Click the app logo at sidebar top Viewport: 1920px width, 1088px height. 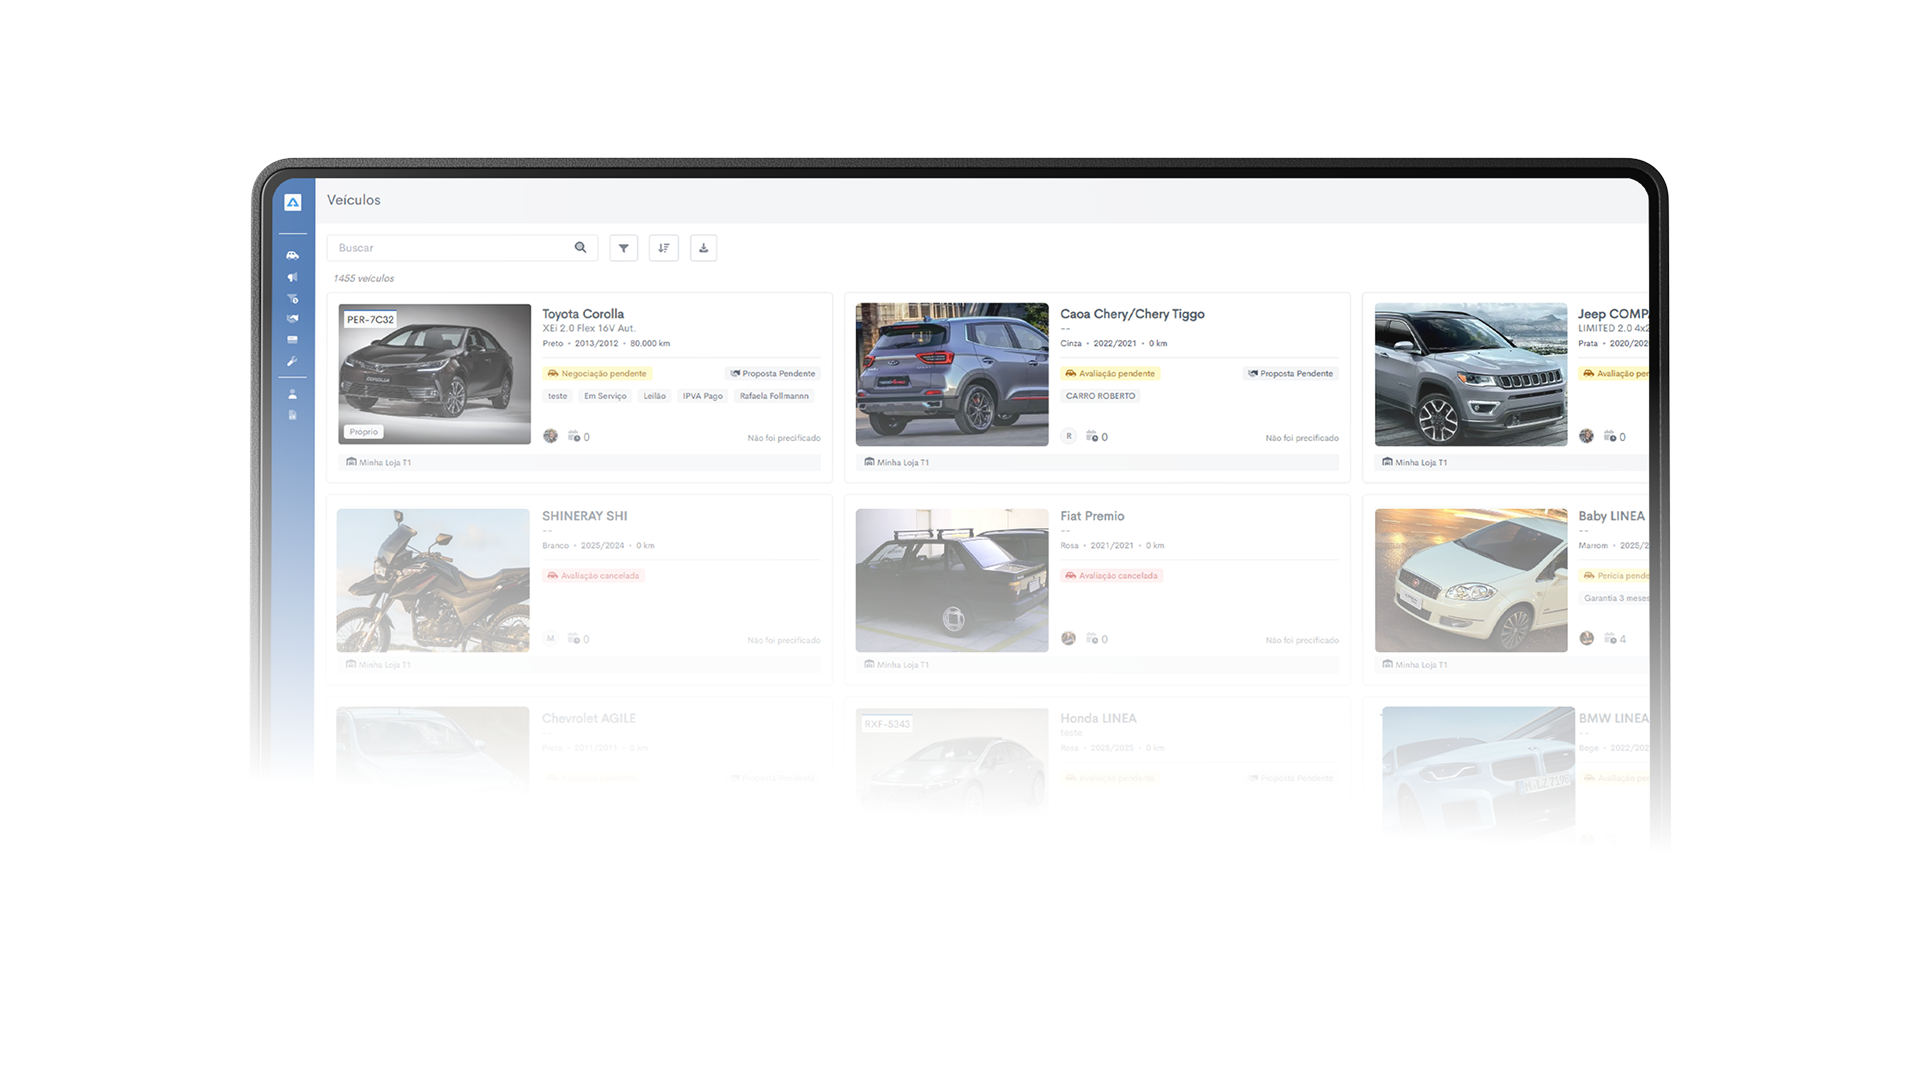point(292,202)
